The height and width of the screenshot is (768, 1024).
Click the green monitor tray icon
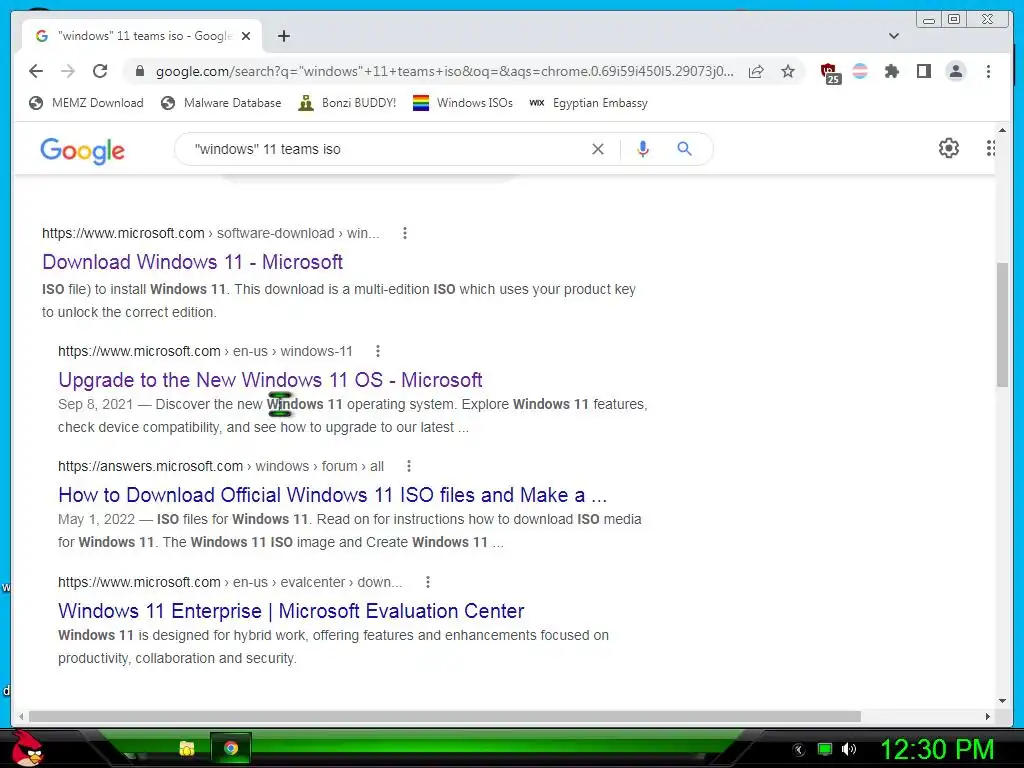click(x=825, y=749)
